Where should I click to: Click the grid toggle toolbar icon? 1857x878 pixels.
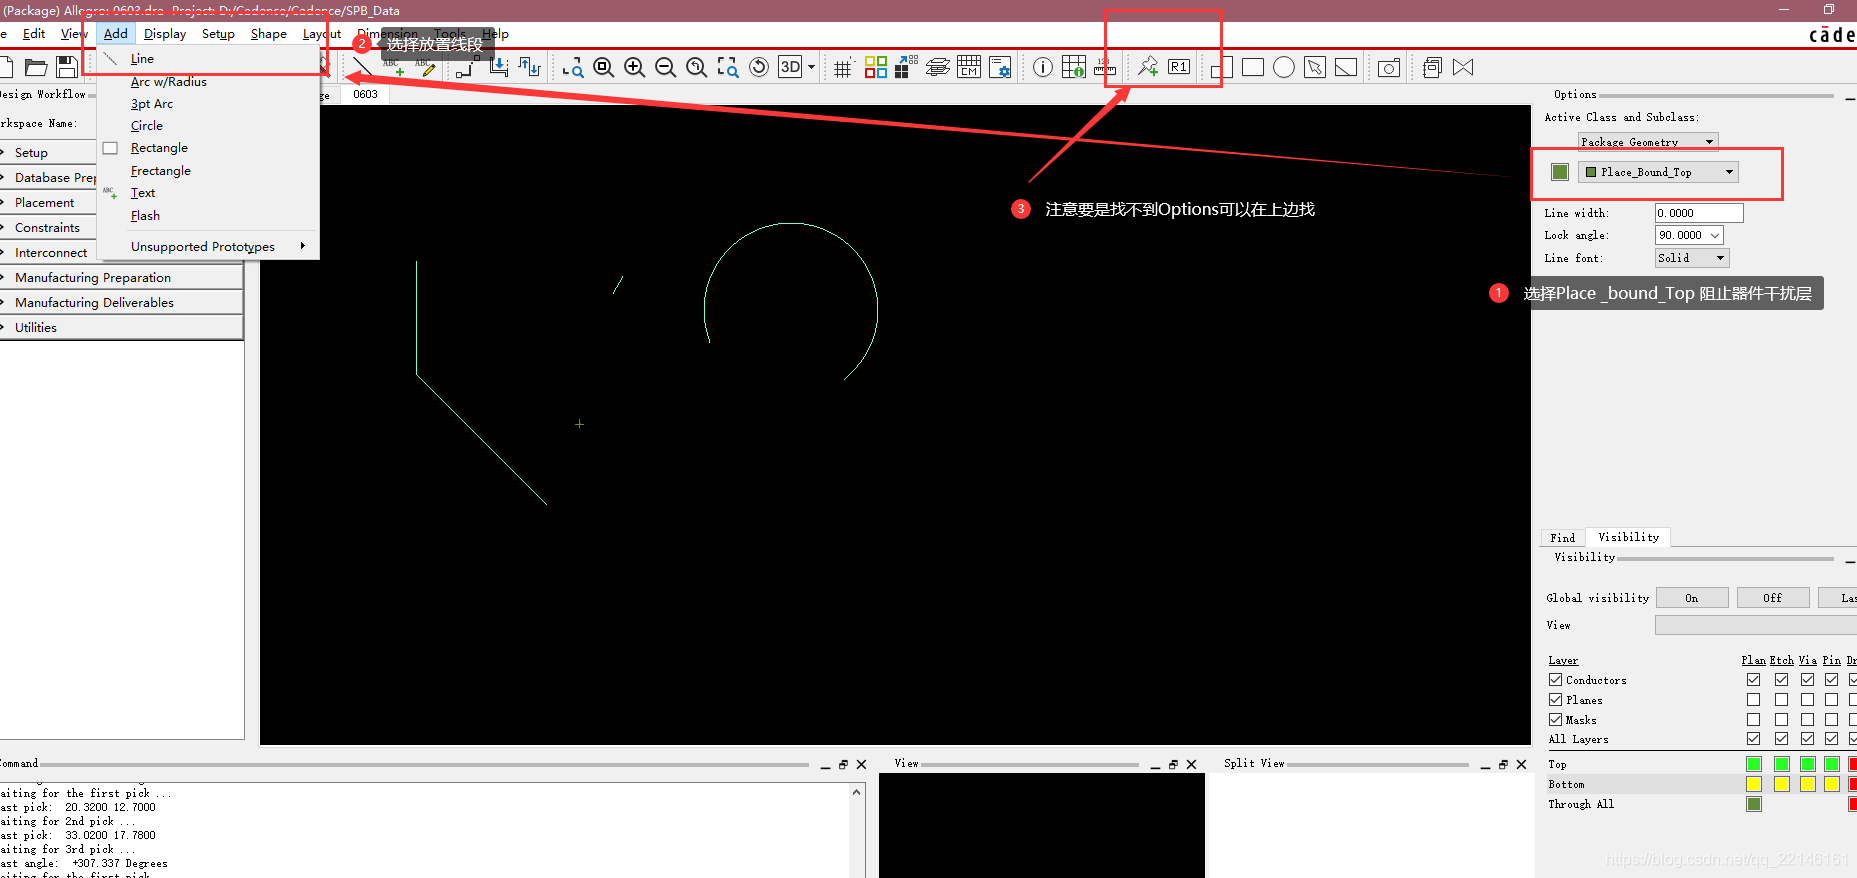[x=843, y=68]
